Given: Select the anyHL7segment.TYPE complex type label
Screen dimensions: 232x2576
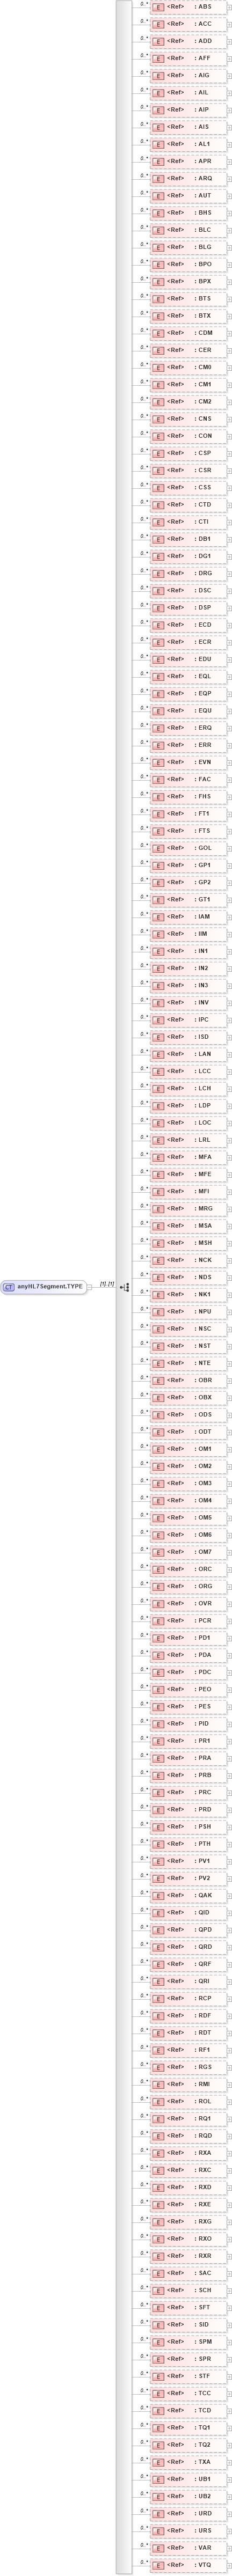Looking at the screenshot, I should pos(50,1287).
